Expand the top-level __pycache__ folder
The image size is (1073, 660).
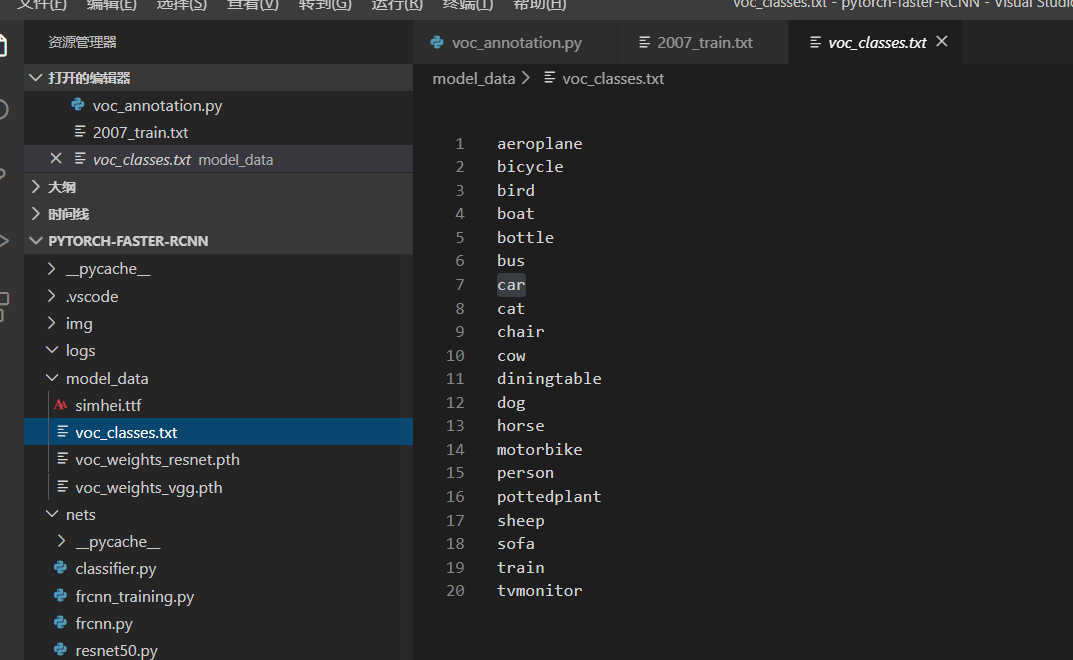[52, 268]
